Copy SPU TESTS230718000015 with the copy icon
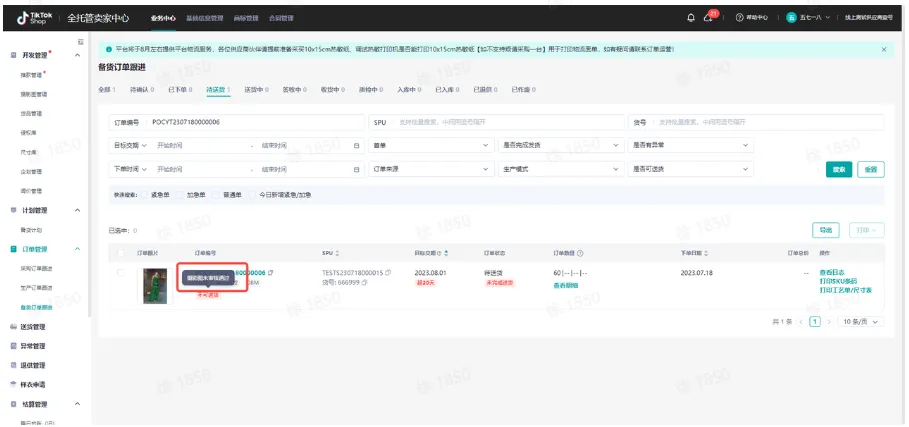 coord(388,272)
